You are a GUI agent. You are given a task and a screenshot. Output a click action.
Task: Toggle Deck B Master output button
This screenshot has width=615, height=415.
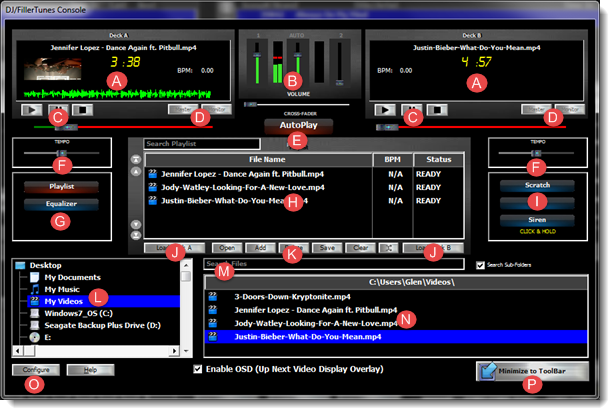pyautogui.click(x=536, y=109)
